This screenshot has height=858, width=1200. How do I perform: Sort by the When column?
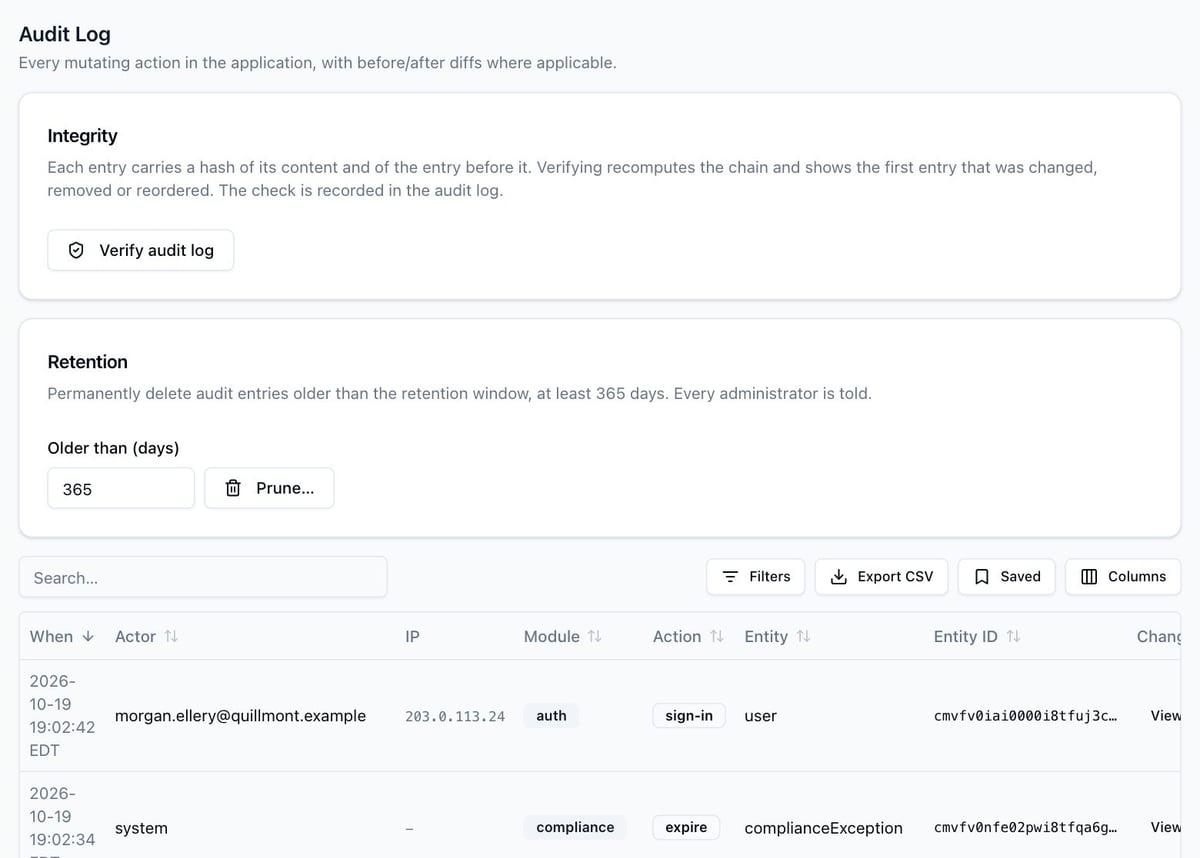(x=62, y=636)
